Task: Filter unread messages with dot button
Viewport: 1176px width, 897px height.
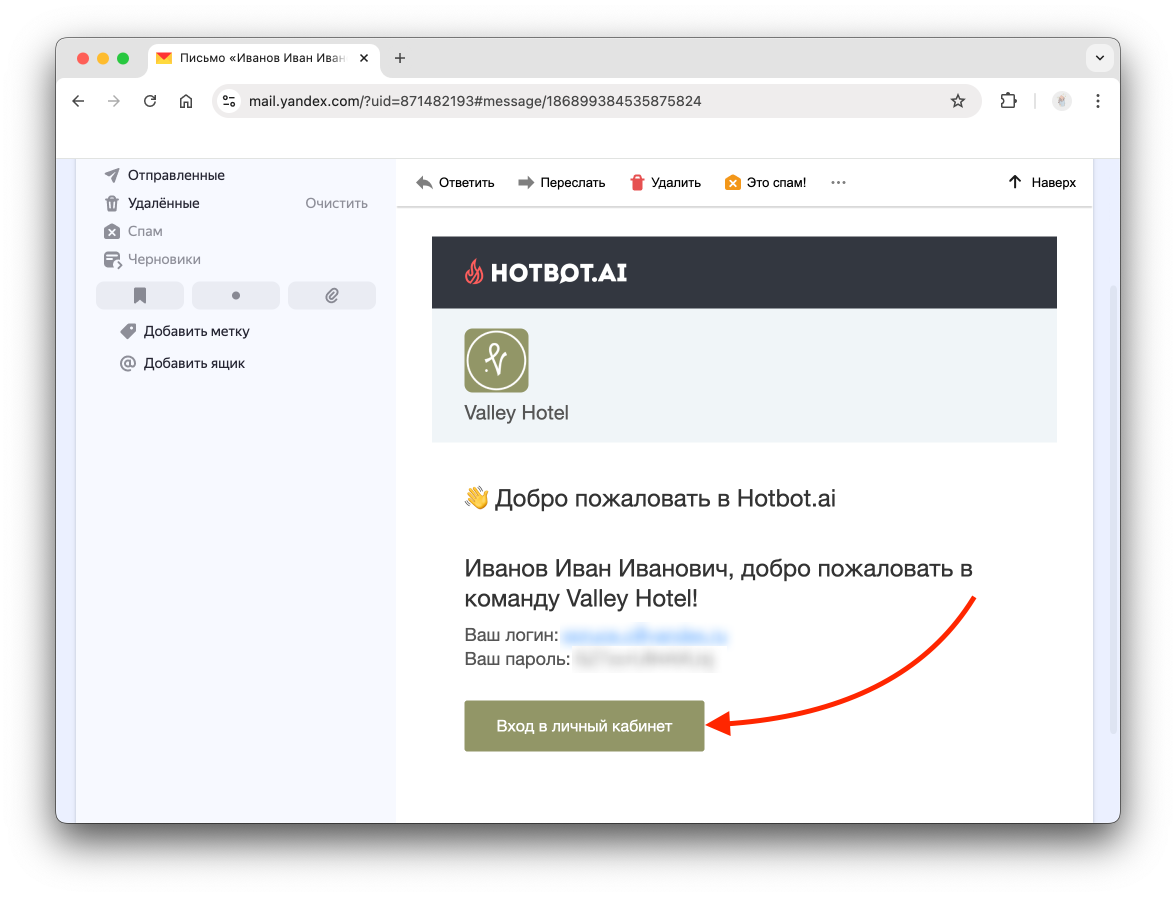Action: click(236, 296)
